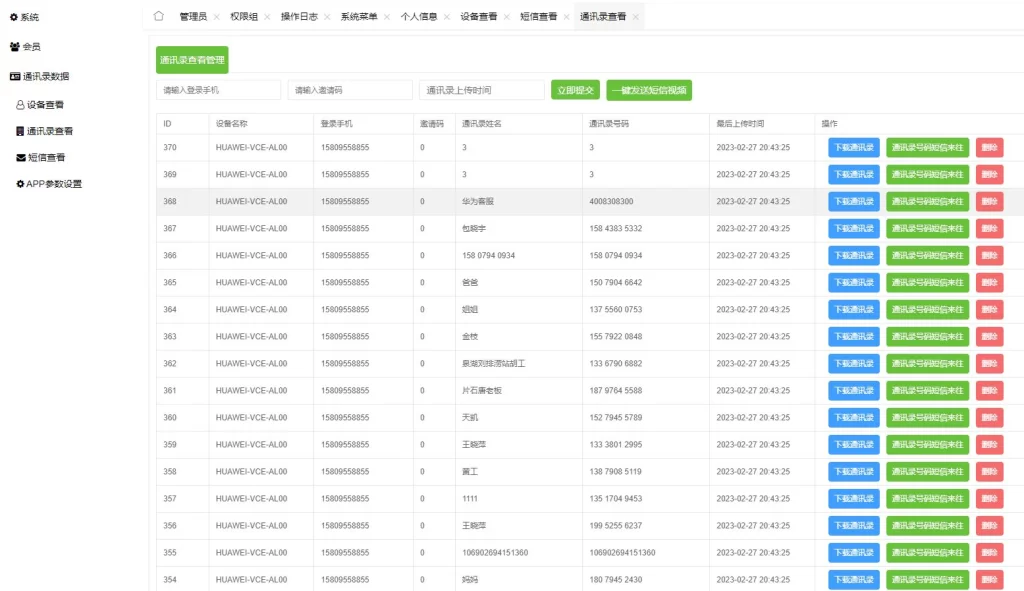
Task: Select the 会员 members icon in sidebar
Action: point(14,45)
